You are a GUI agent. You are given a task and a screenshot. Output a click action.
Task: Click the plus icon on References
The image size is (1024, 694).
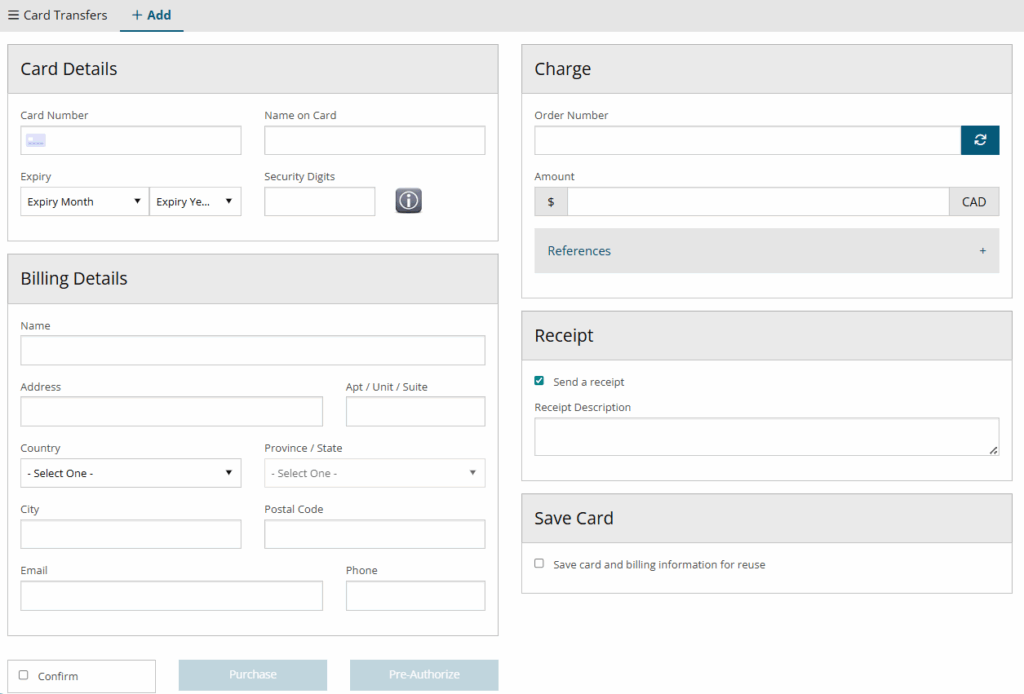coord(982,251)
